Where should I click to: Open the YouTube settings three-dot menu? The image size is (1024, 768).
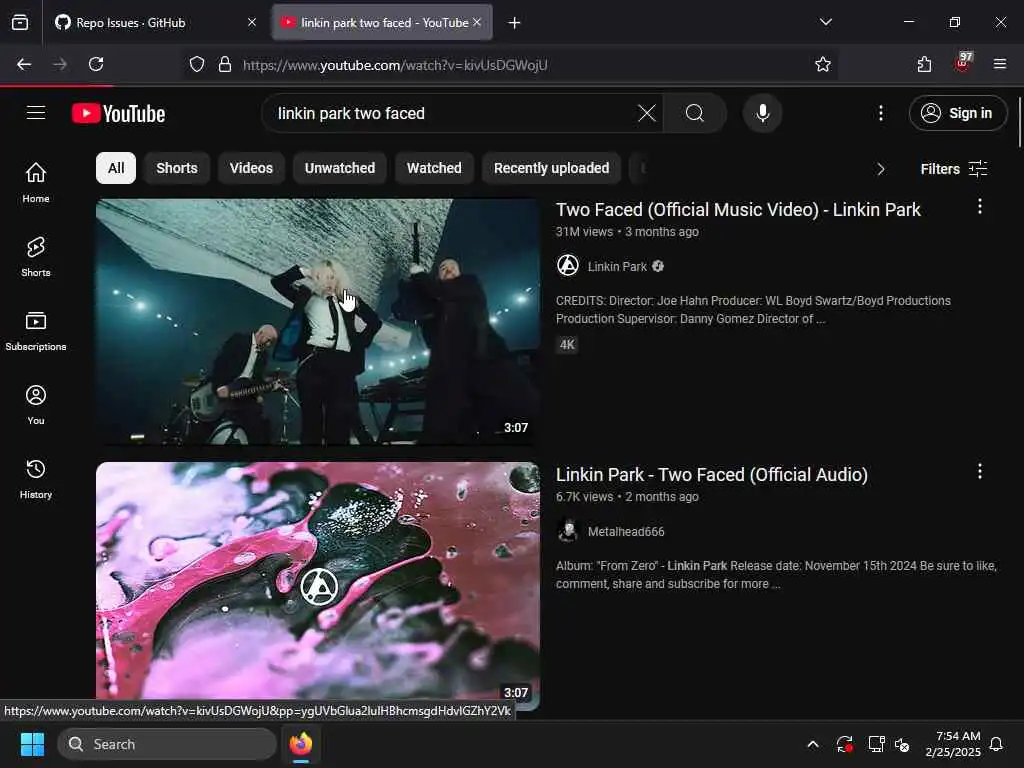(880, 113)
